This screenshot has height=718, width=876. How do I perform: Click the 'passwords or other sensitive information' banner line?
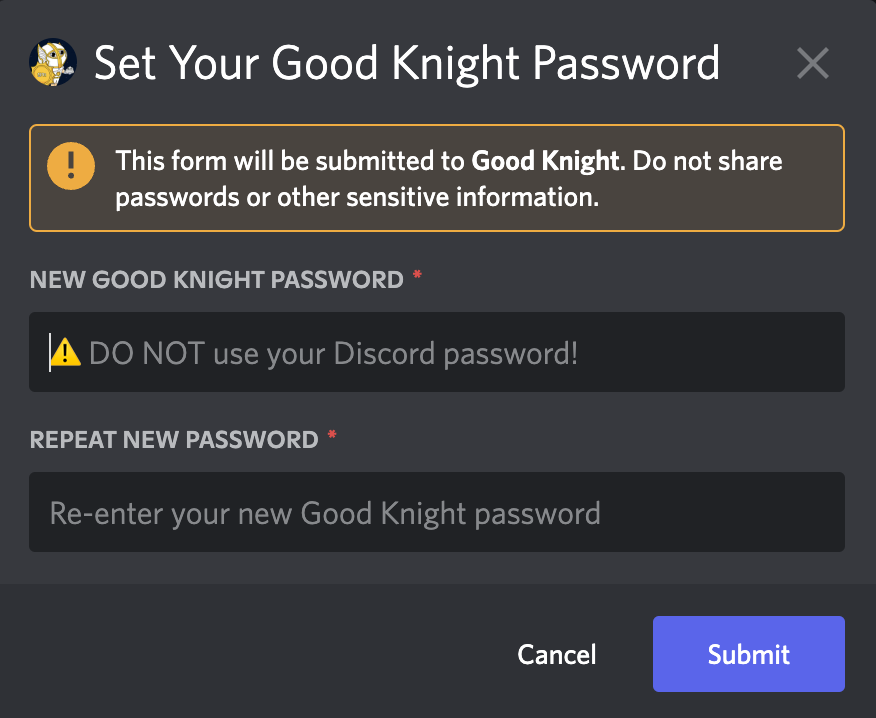click(x=357, y=198)
